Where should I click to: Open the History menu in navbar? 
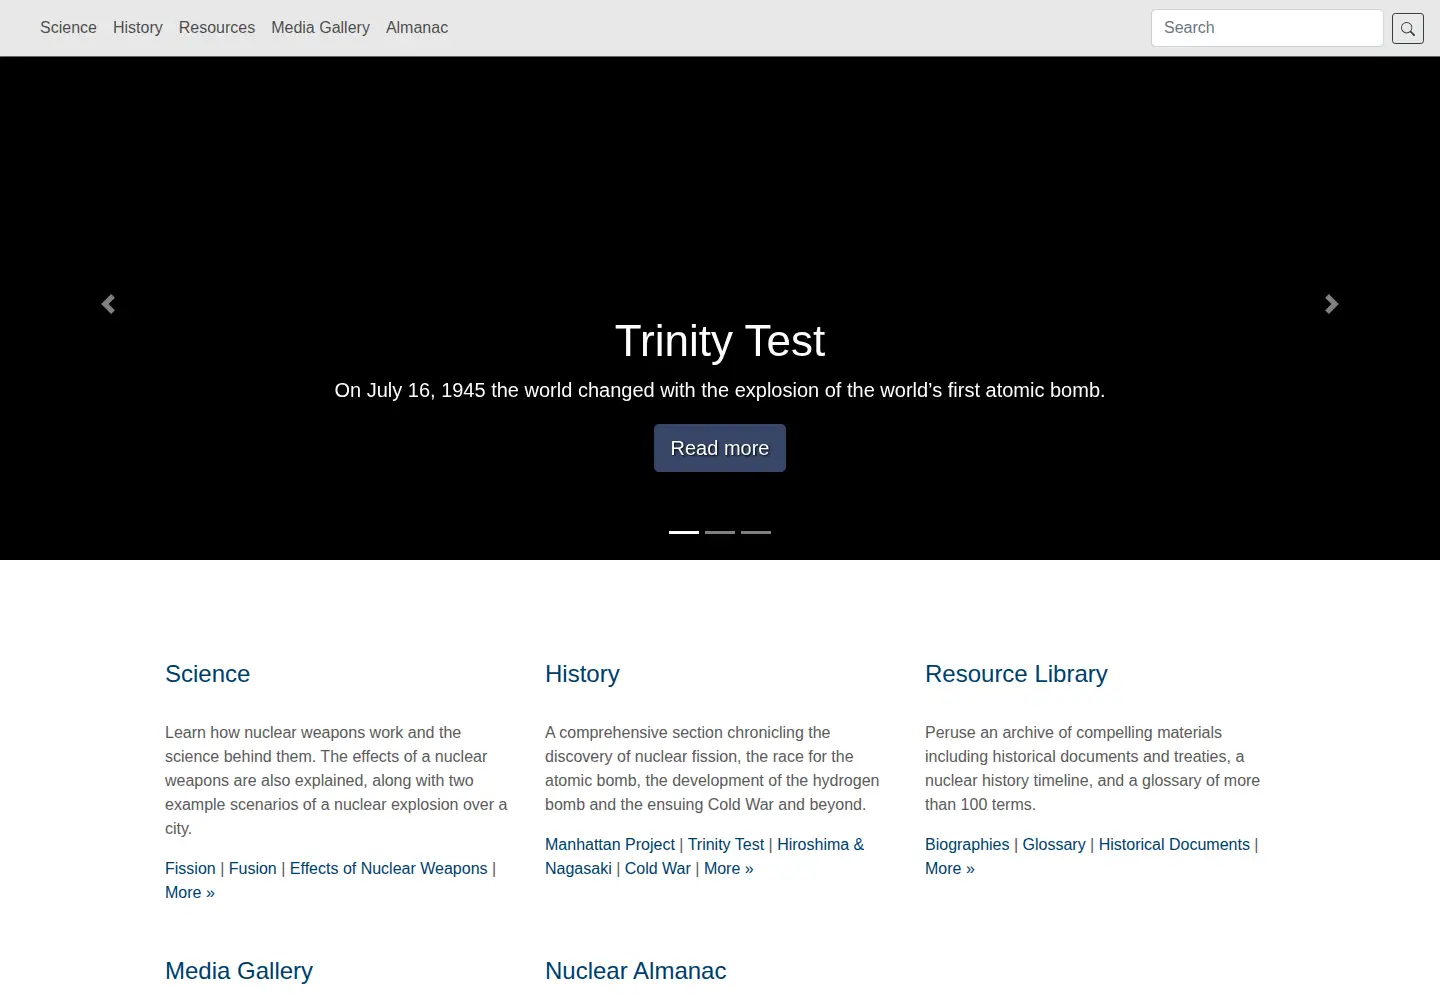click(x=138, y=28)
